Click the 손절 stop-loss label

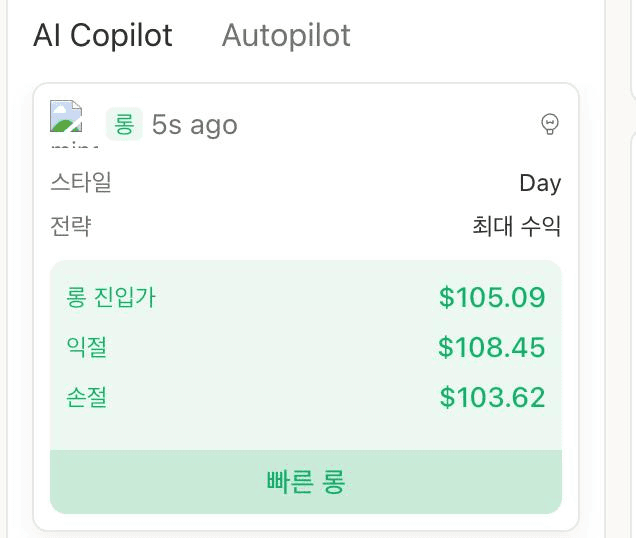(87, 397)
